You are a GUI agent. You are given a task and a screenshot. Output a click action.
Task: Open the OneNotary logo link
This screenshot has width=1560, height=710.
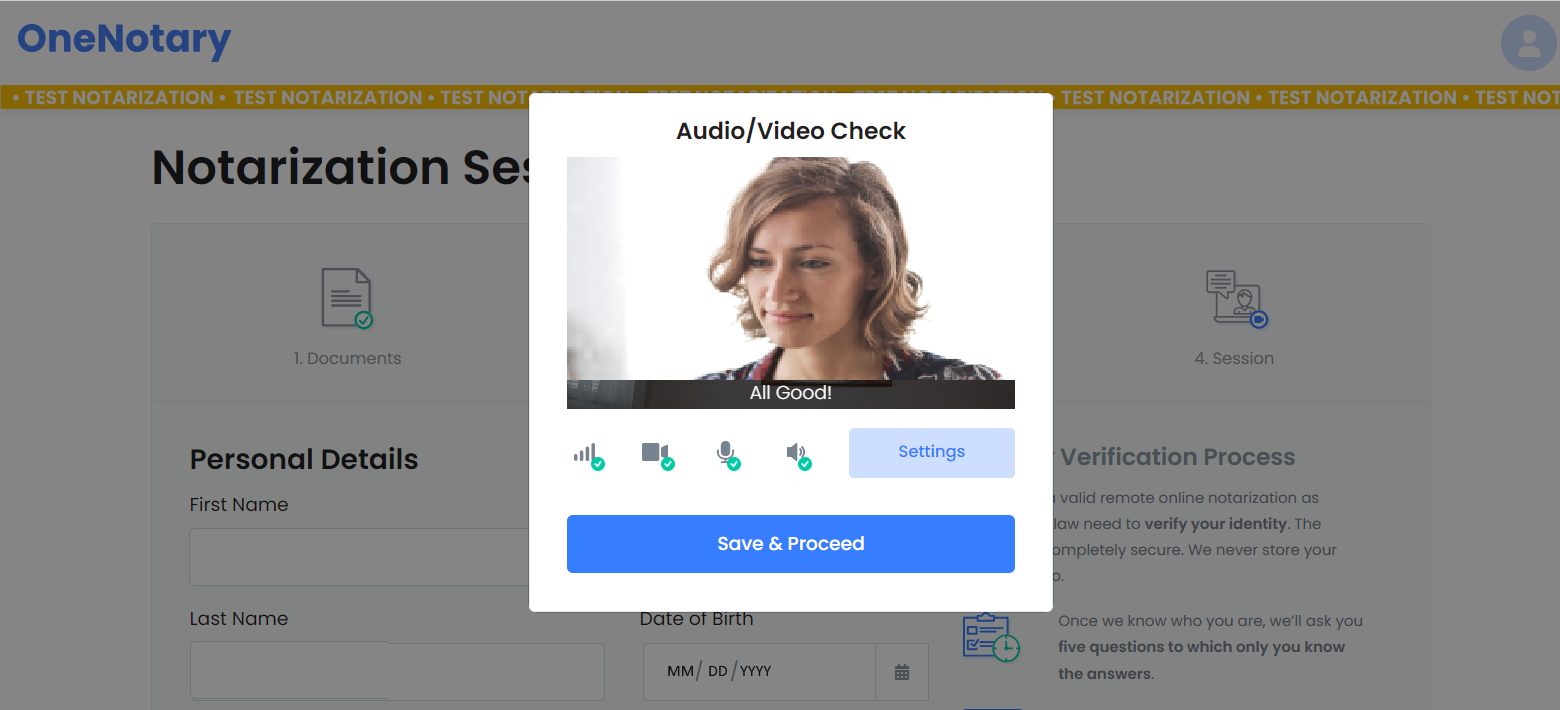pos(122,40)
